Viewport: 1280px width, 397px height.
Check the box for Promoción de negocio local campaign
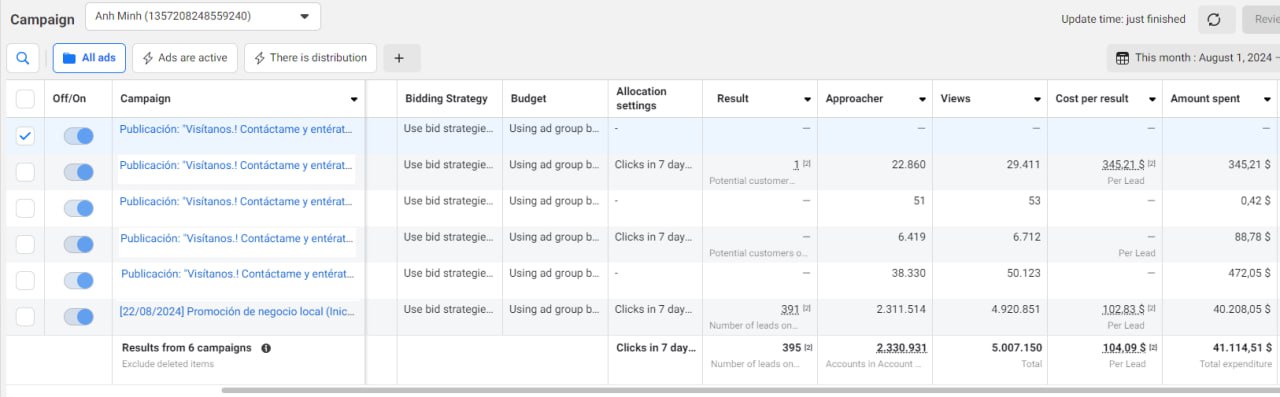[25, 317]
